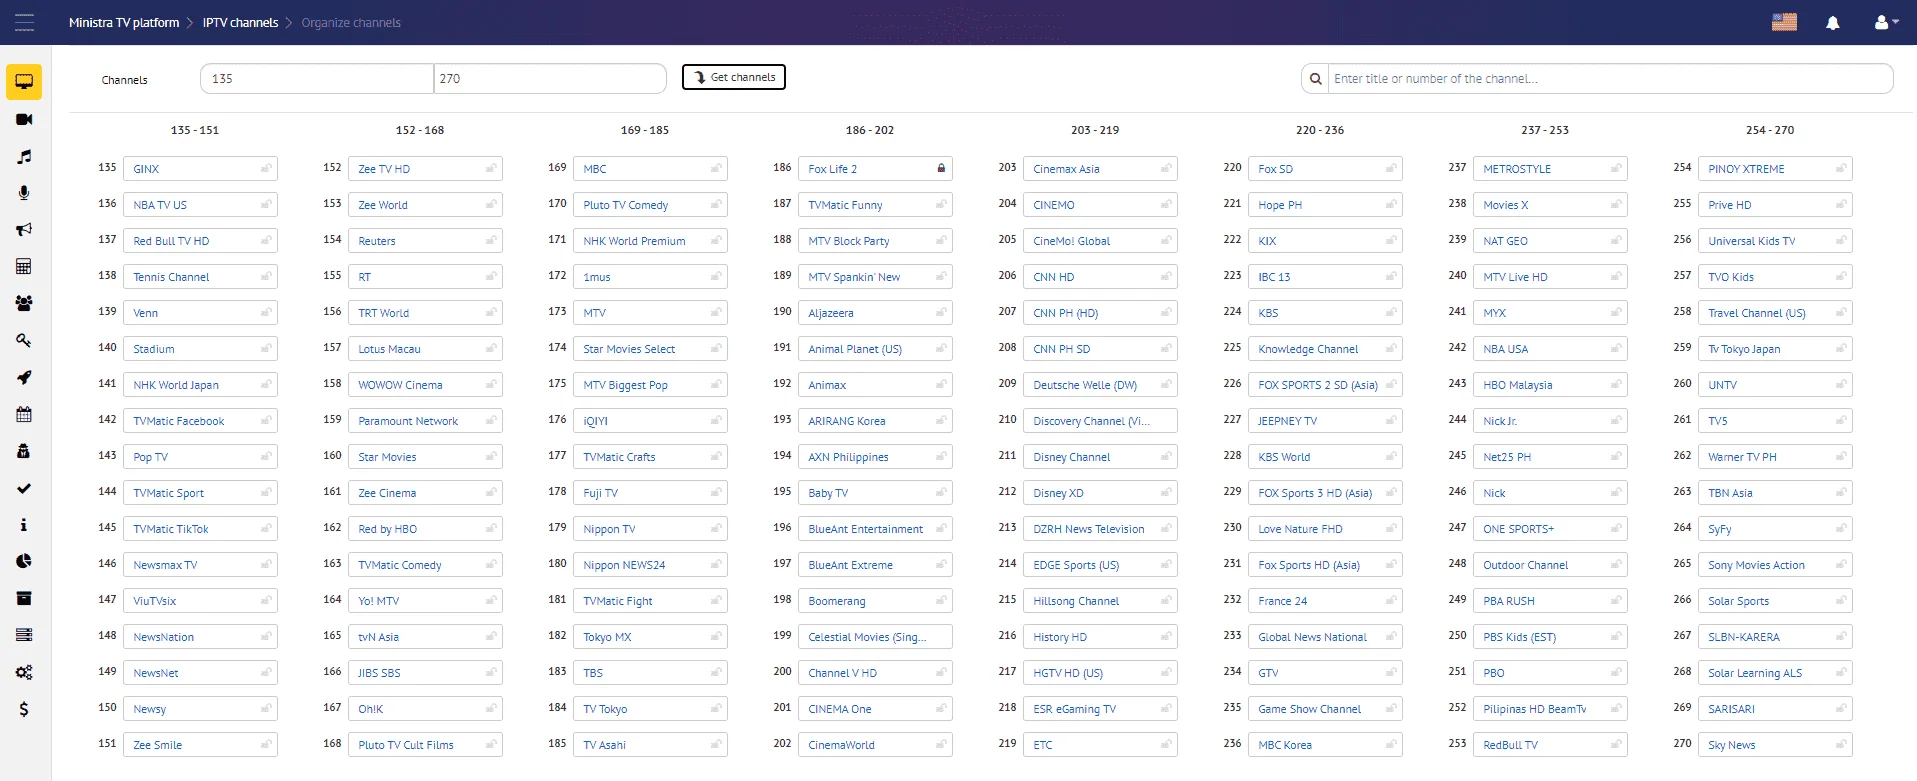1917x781 pixels.
Task: Select the monitor IPTV channels sidebar icon
Action: click(x=24, y=82)
